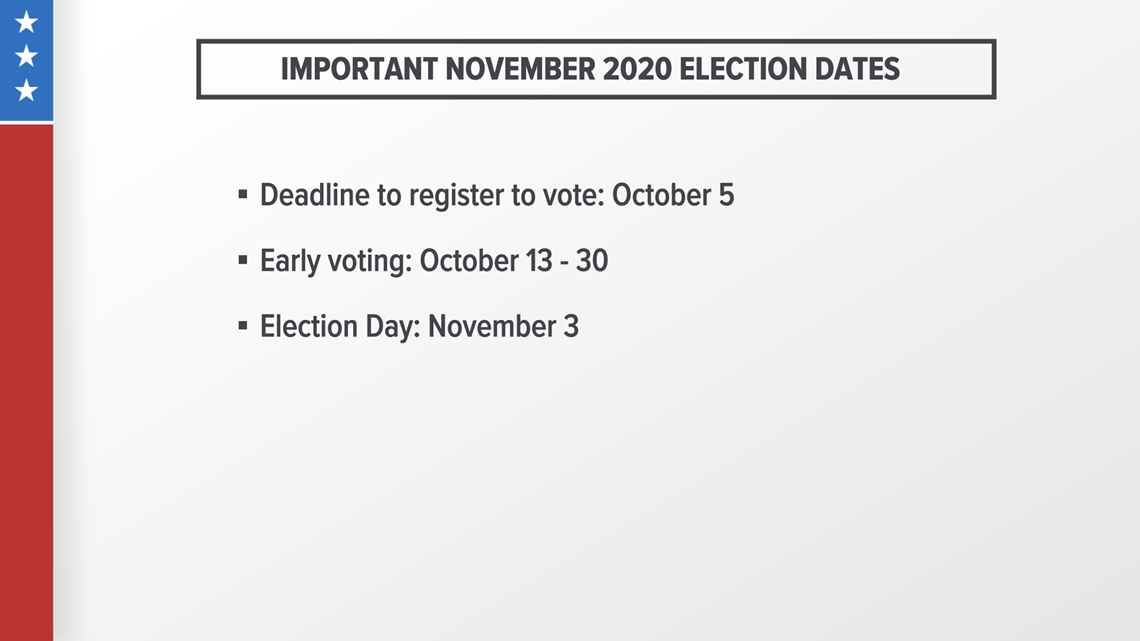Select the Important November 2020 Election Dates title
Screen dimensions: 1140x641
pyautogui.click(x=590, y=69)
